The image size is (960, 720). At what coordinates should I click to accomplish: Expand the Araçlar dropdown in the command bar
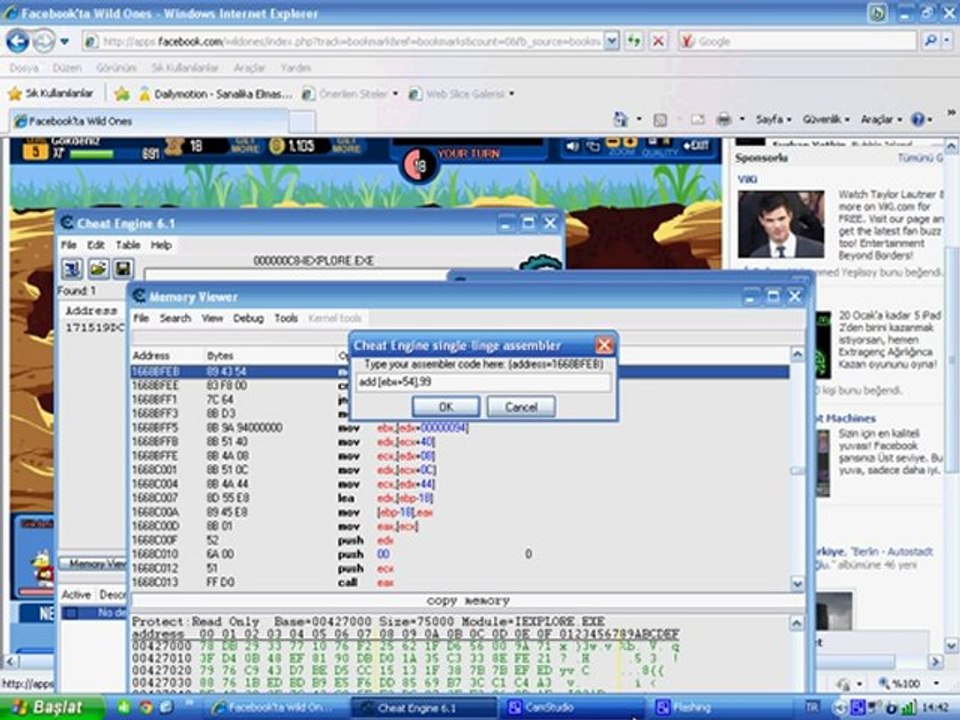tap(880, 119)
